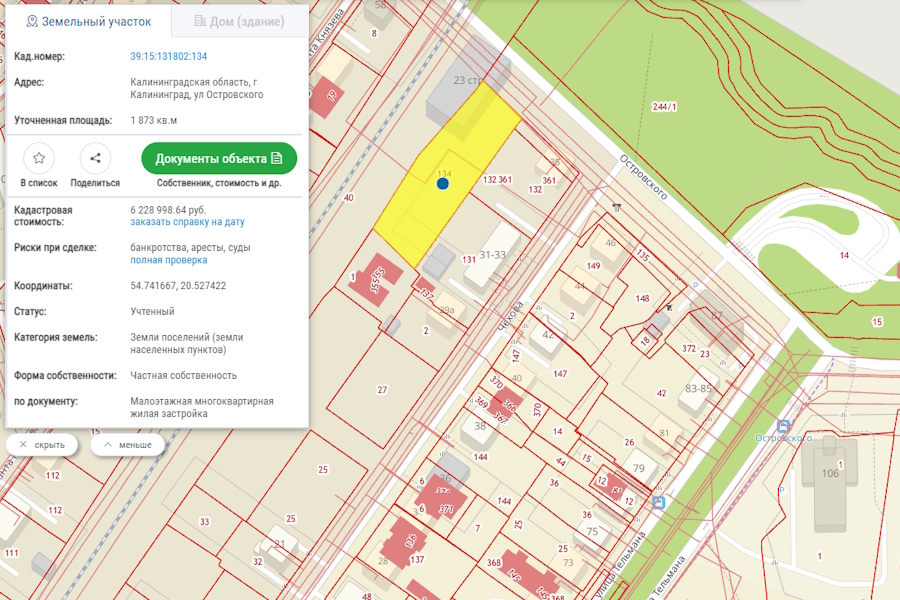900x600 pixels.
Task: Collapse details using the меньше button
Action: pos(127,444)
